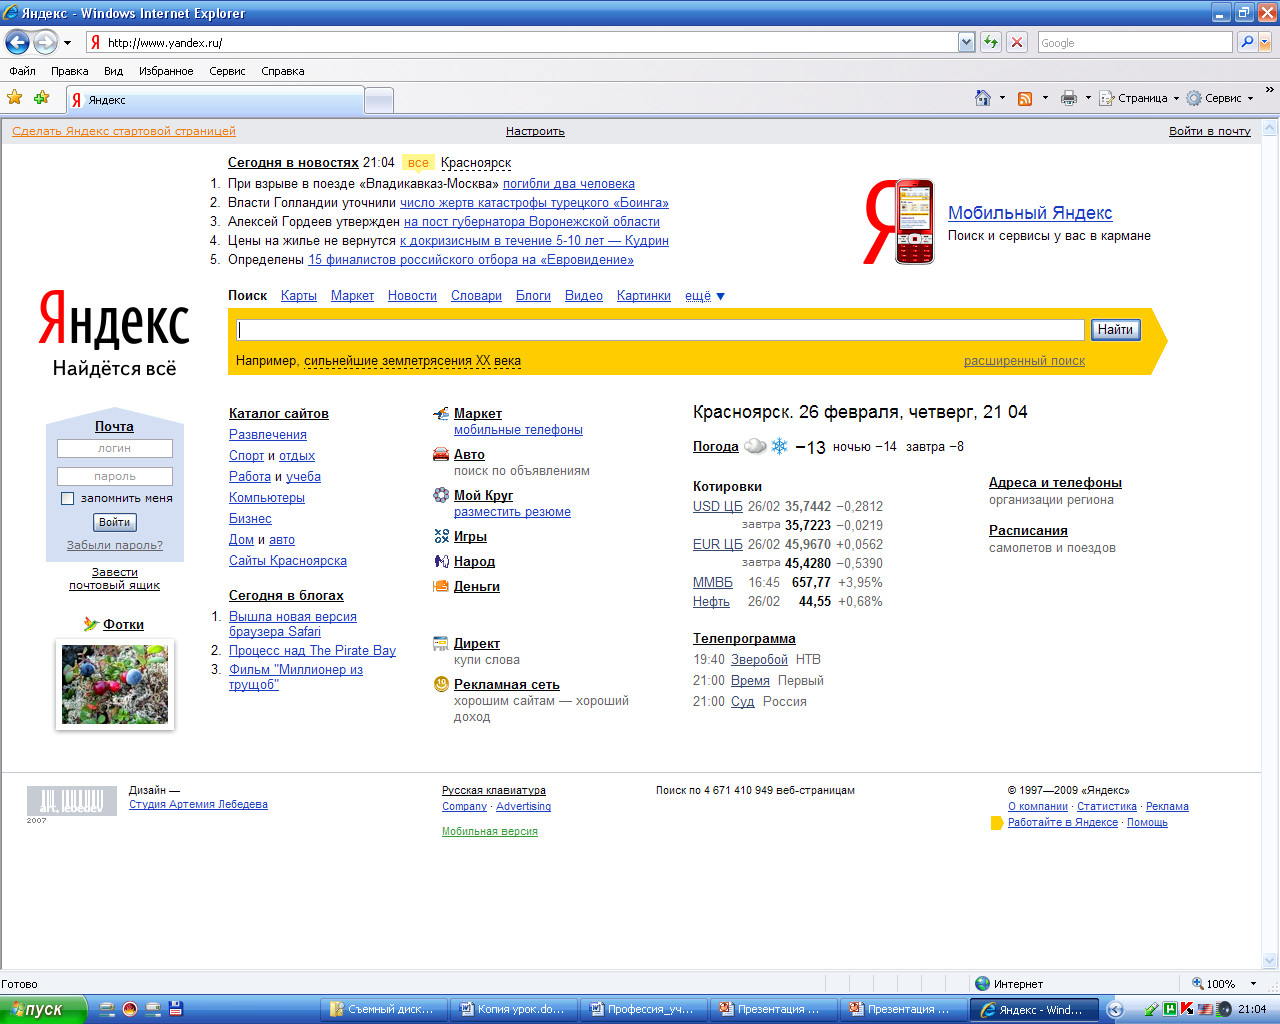Image resolution: width=1280 pixels, height=1024 pixels.
Task: Expand the Home button dropdown arrow
Action: [1002, 98]
